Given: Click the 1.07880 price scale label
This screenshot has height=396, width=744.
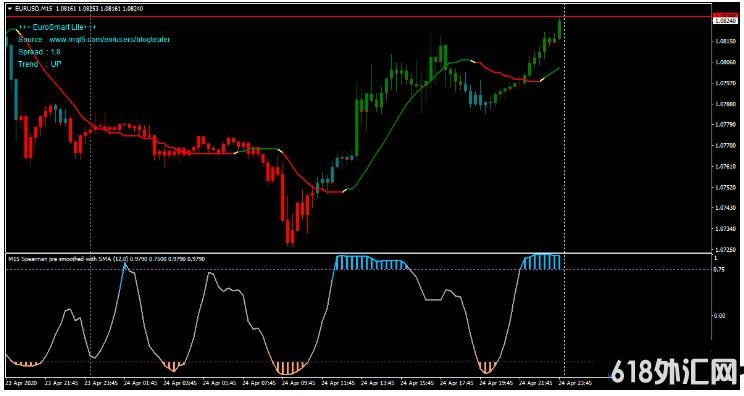Looking at the screenshot, I should [726, 104].
